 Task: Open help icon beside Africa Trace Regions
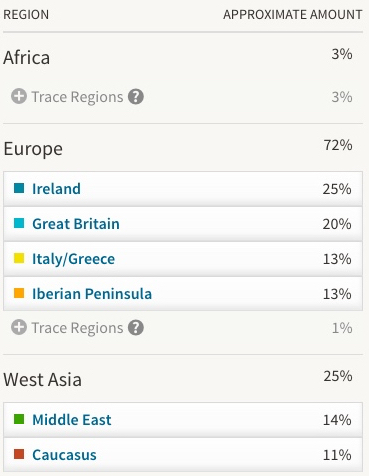click(136, 97)
